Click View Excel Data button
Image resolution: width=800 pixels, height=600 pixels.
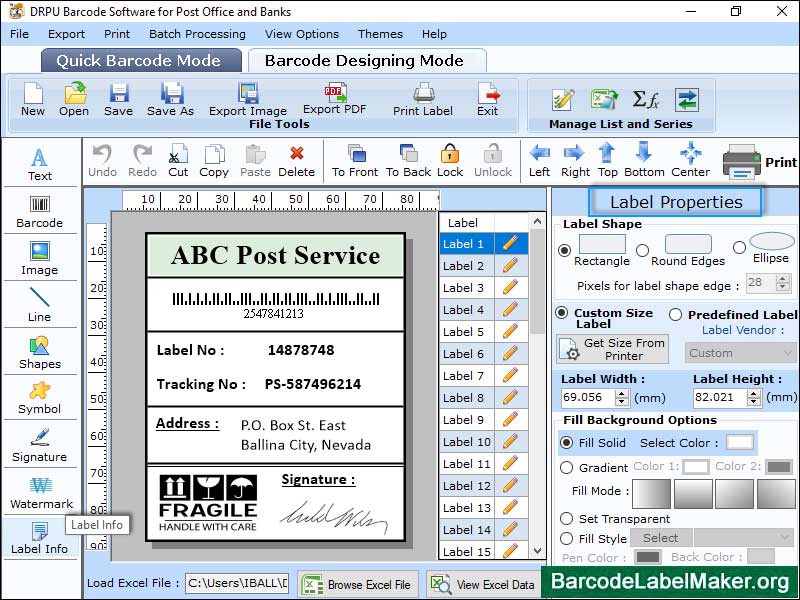[x=484, y=585]
